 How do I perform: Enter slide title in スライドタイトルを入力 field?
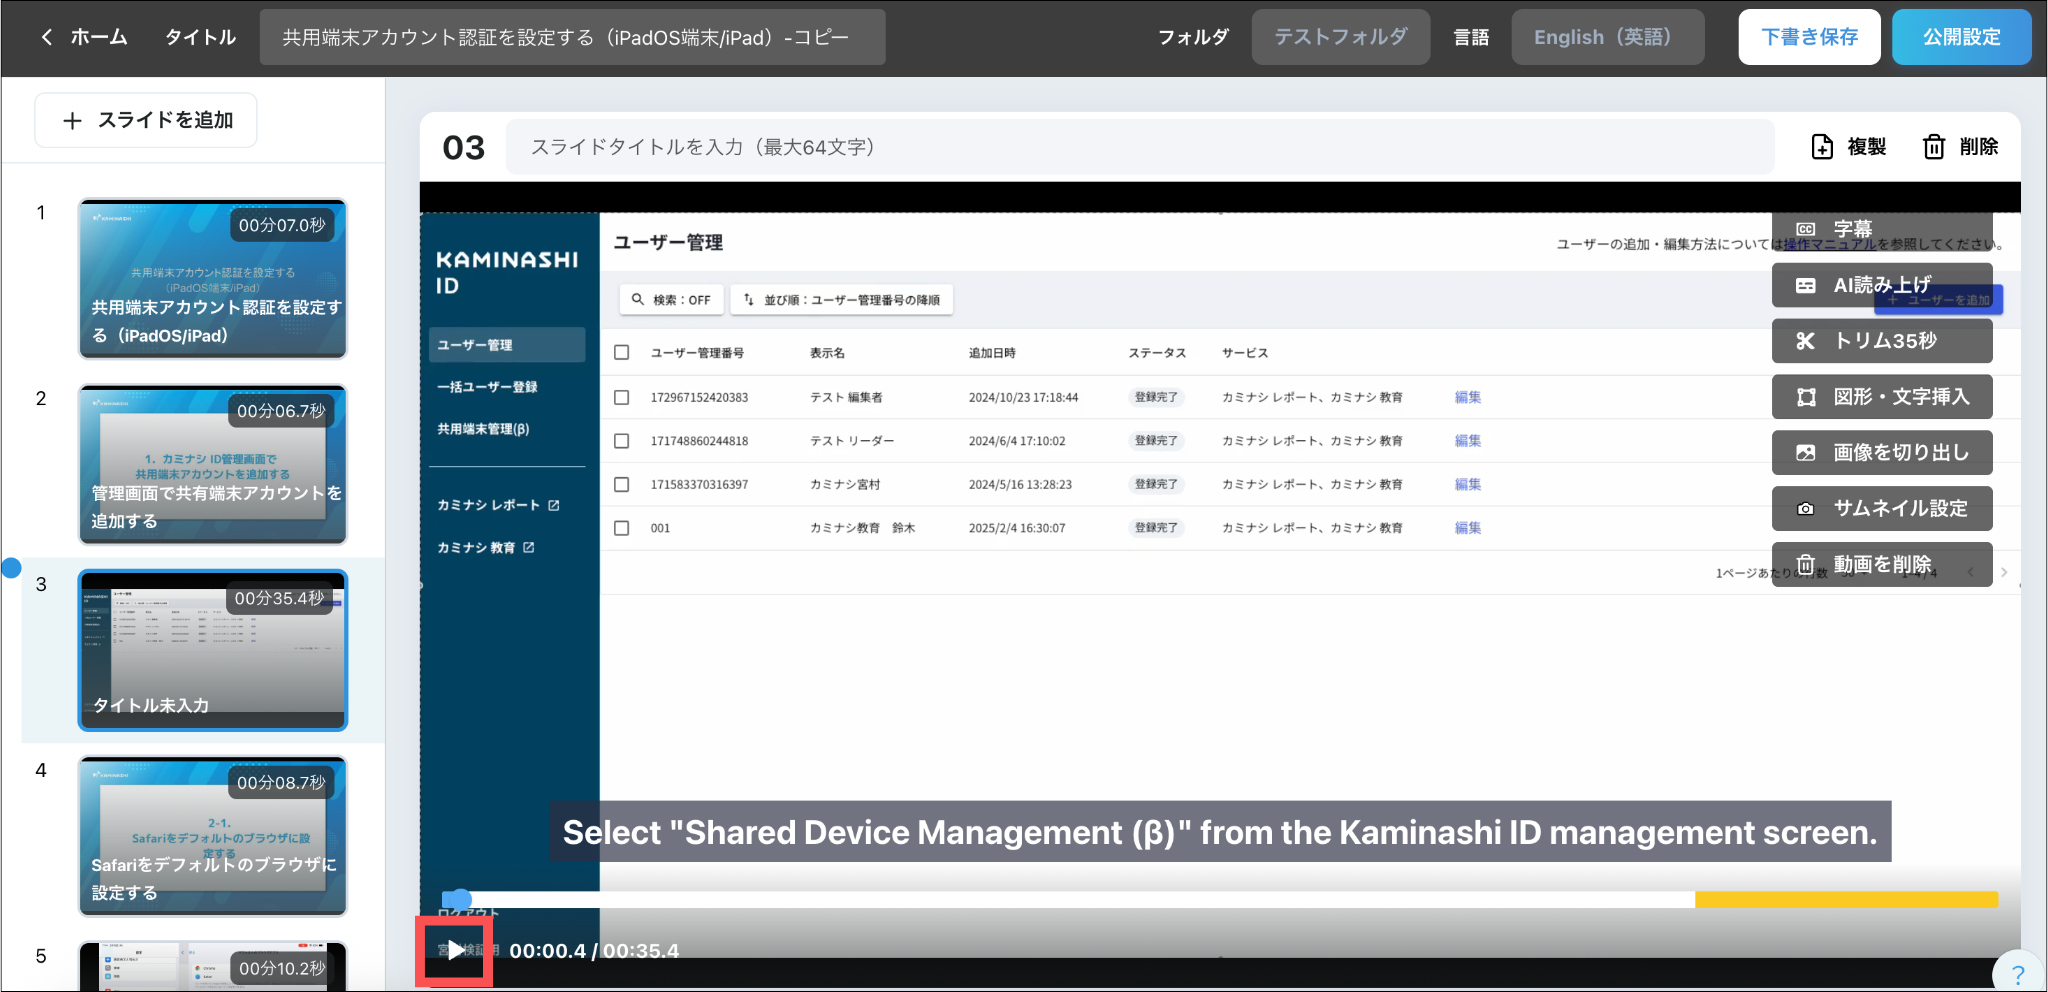point(1140,147)
